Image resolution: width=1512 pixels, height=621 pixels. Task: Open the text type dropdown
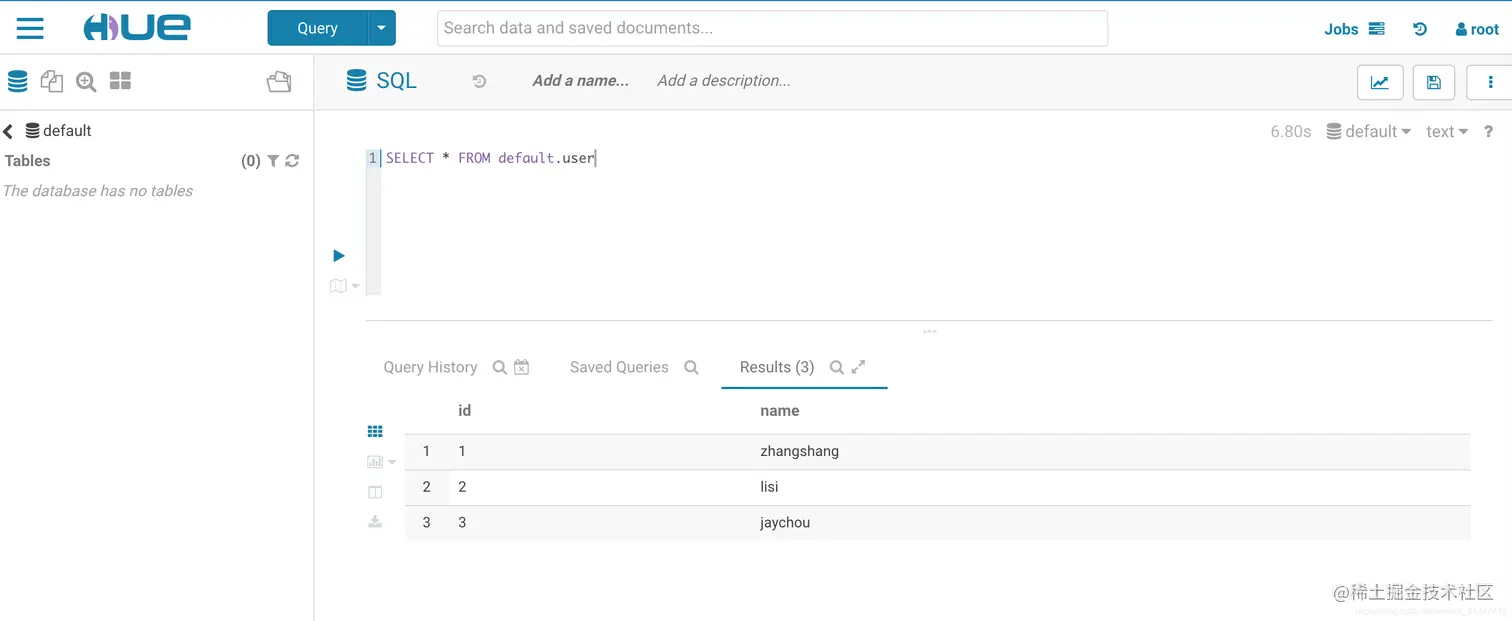(1446, 132)
